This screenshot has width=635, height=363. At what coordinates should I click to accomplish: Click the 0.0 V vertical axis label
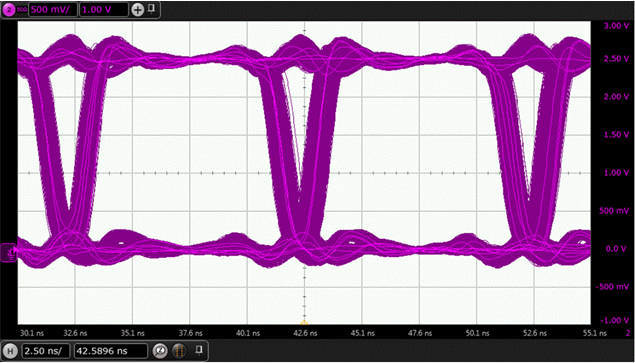pos(616,249)
